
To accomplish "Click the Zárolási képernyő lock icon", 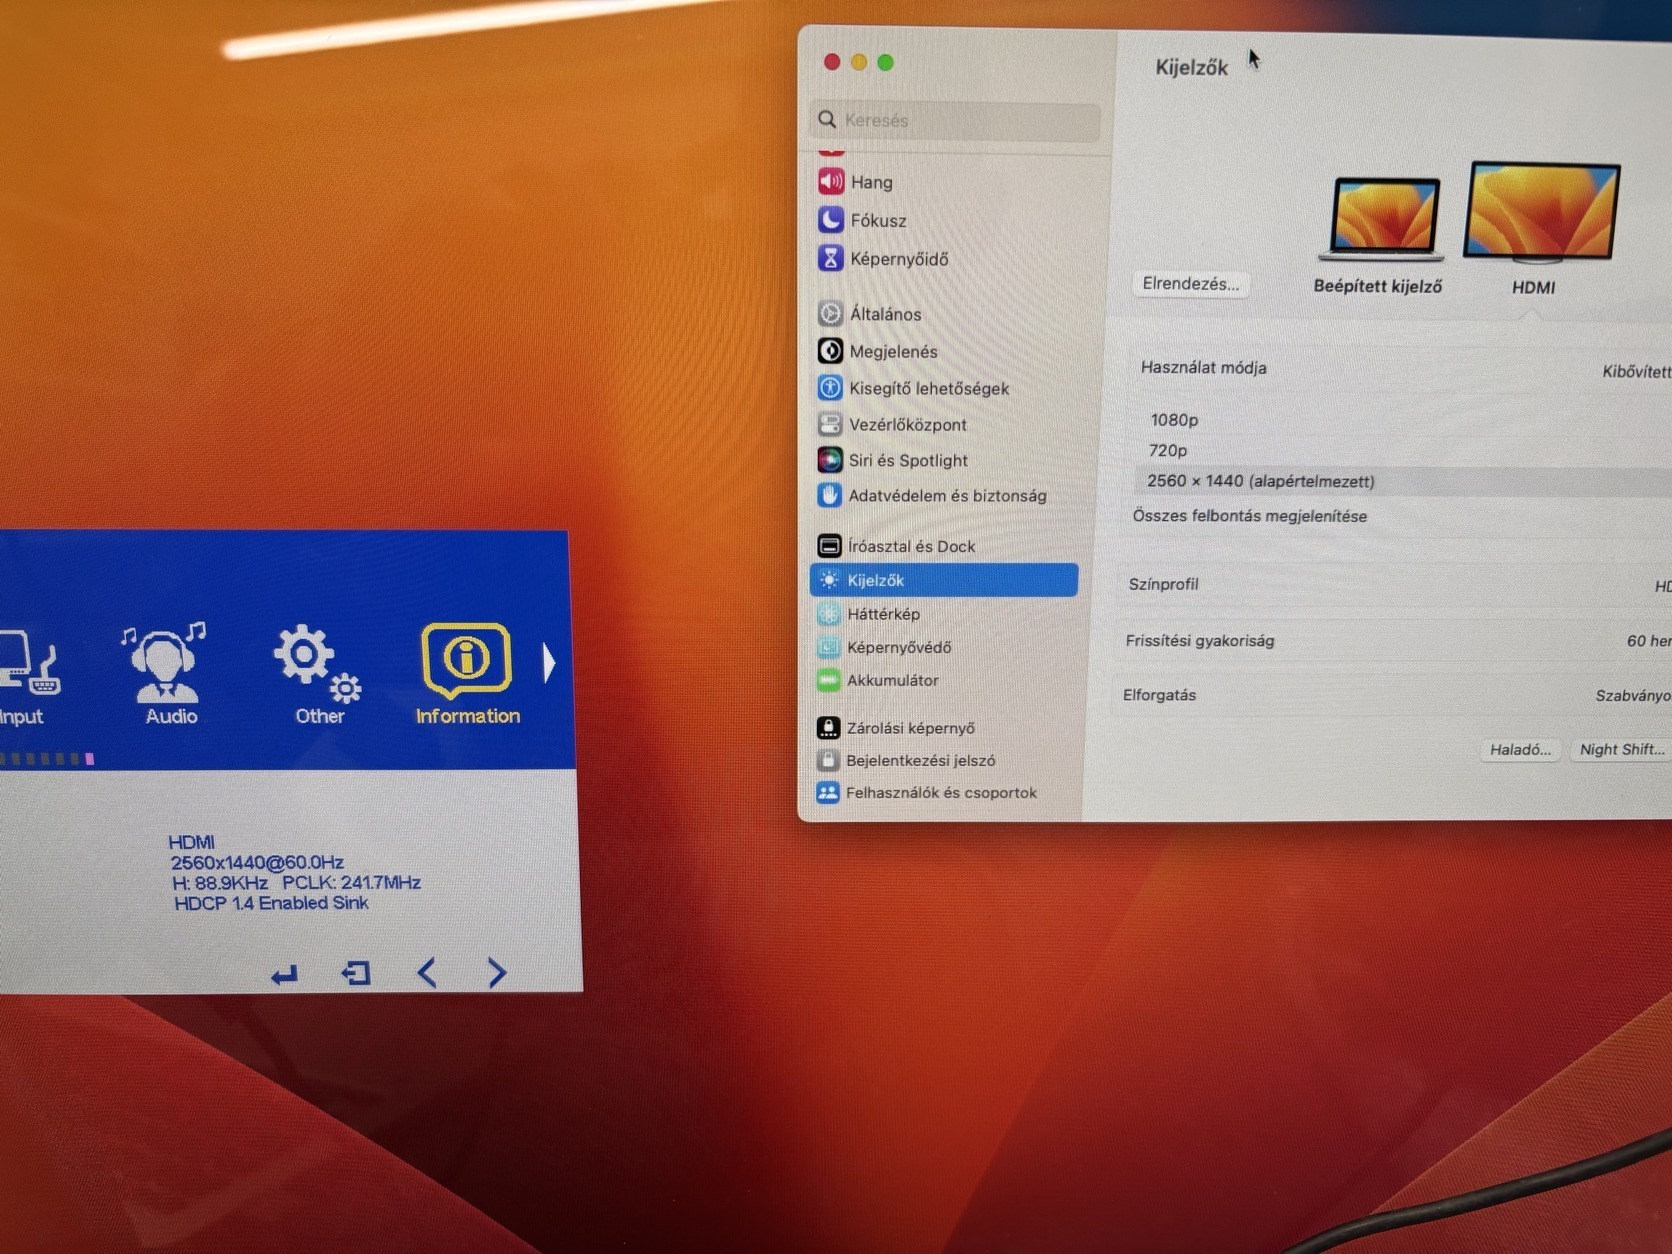I will 828,727.
